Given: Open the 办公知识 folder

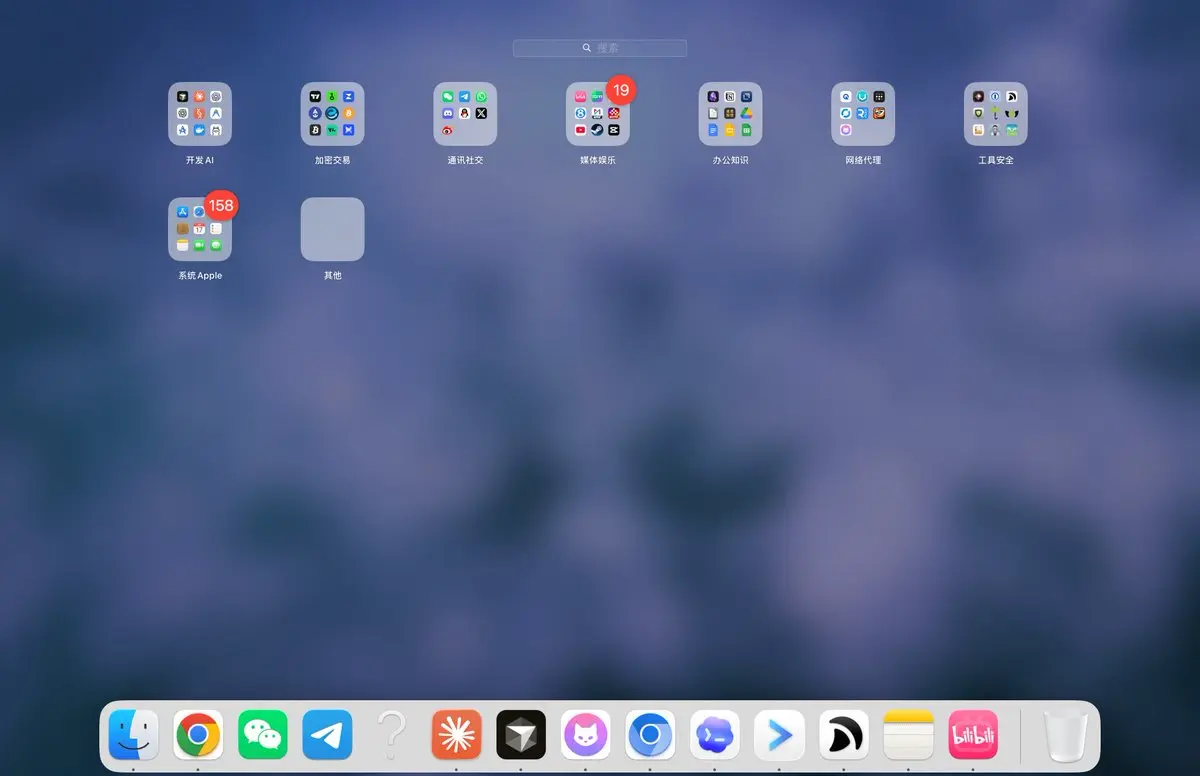Looking at the screenshot, I should 730,114.
